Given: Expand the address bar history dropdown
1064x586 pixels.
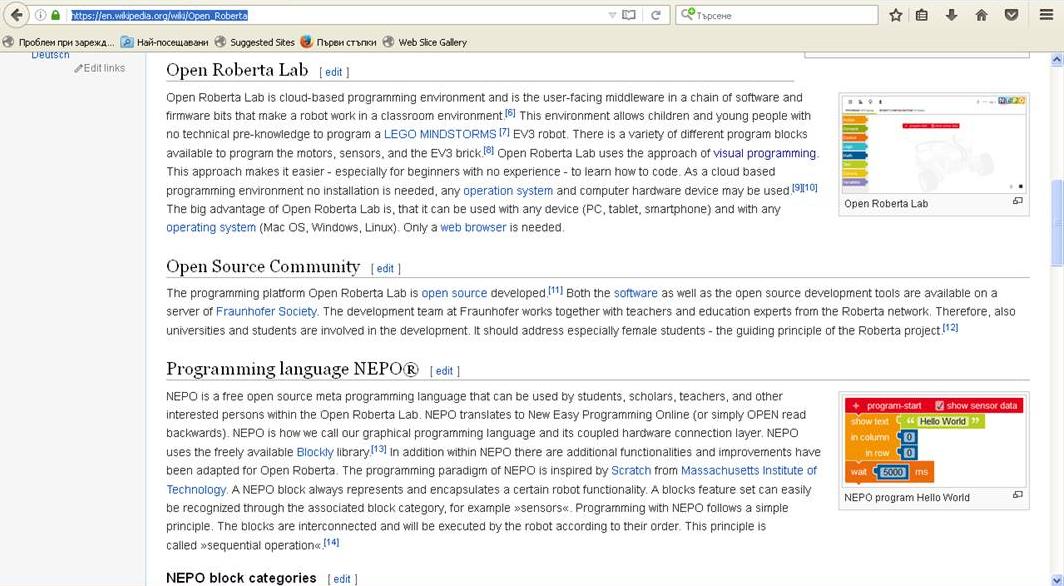Looking at the screenshot, I should [x=612, y=15].
